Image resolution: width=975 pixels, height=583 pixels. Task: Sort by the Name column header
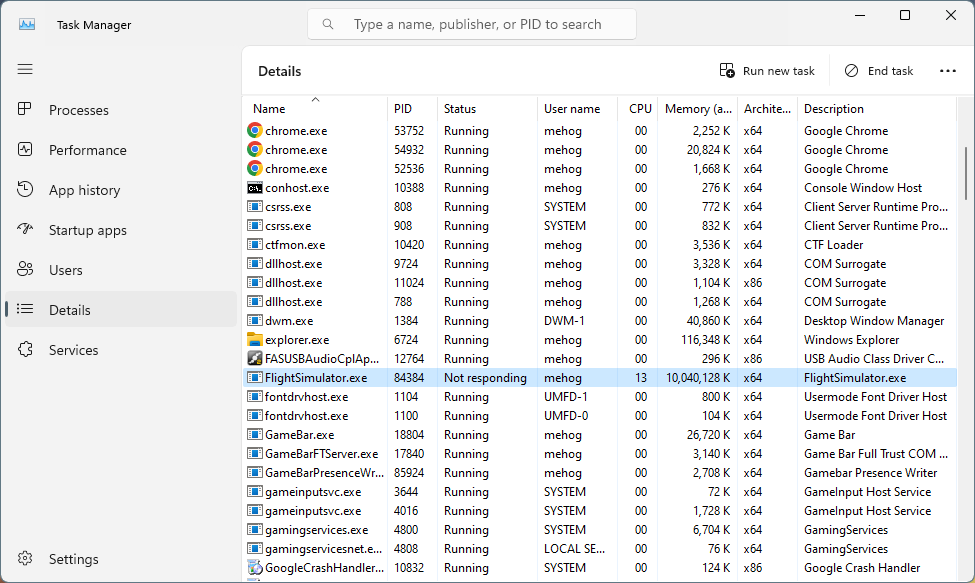315,109
